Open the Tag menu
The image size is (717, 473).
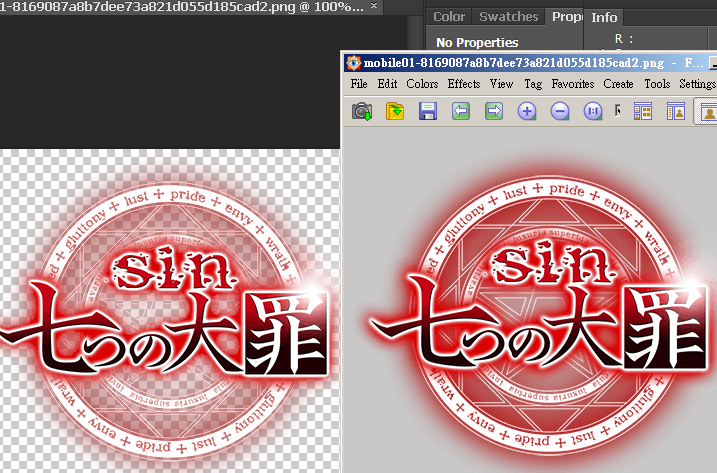click(533, 84)
